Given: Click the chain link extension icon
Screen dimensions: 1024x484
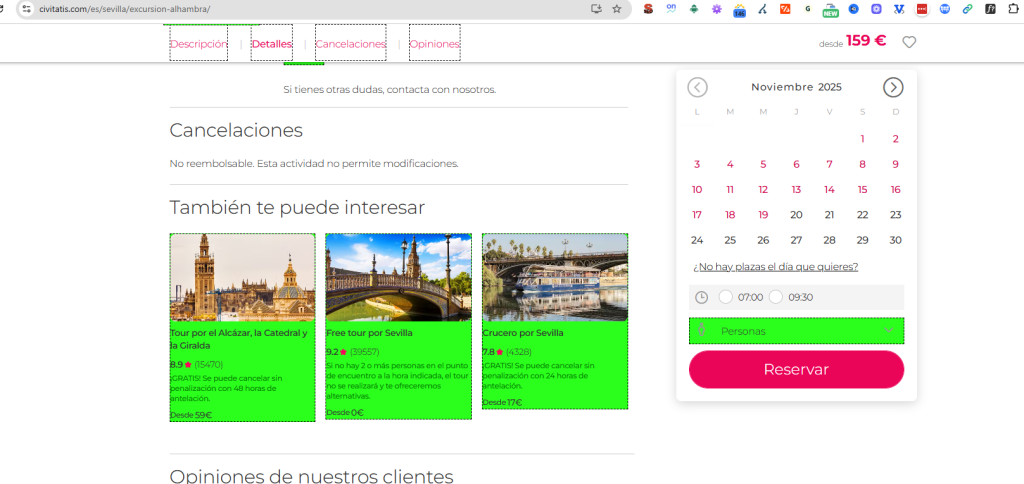Looking at the screenshot, I should [967, 9].
